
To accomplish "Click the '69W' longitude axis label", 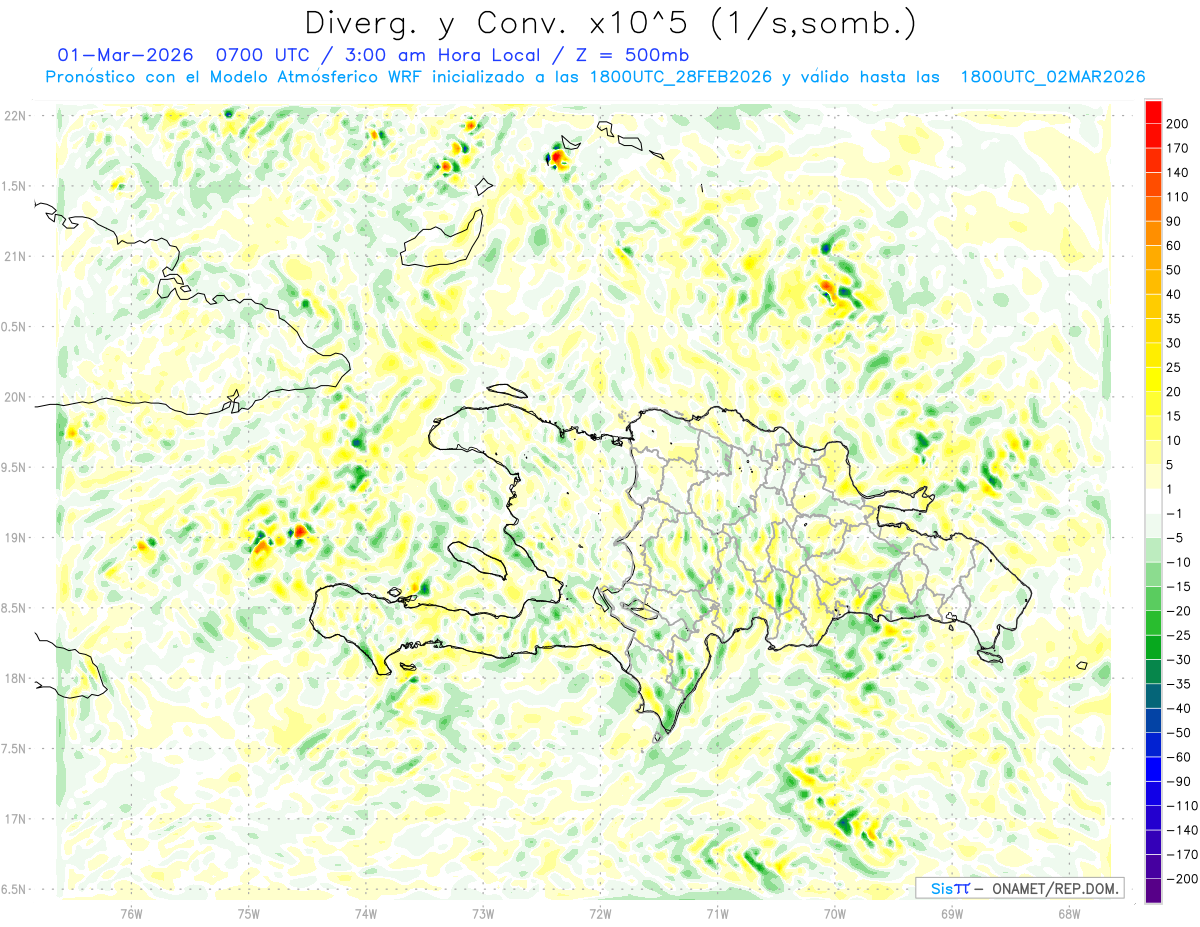I will pos(952,913).
